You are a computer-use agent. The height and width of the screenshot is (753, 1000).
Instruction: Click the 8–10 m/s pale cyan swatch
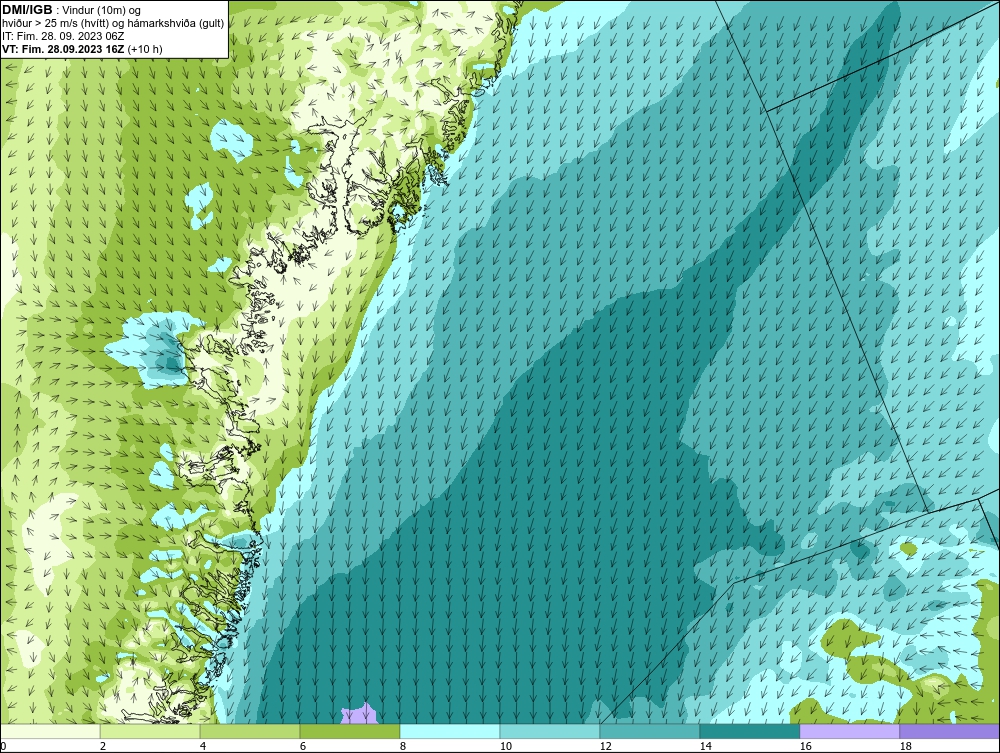(450, 731)
